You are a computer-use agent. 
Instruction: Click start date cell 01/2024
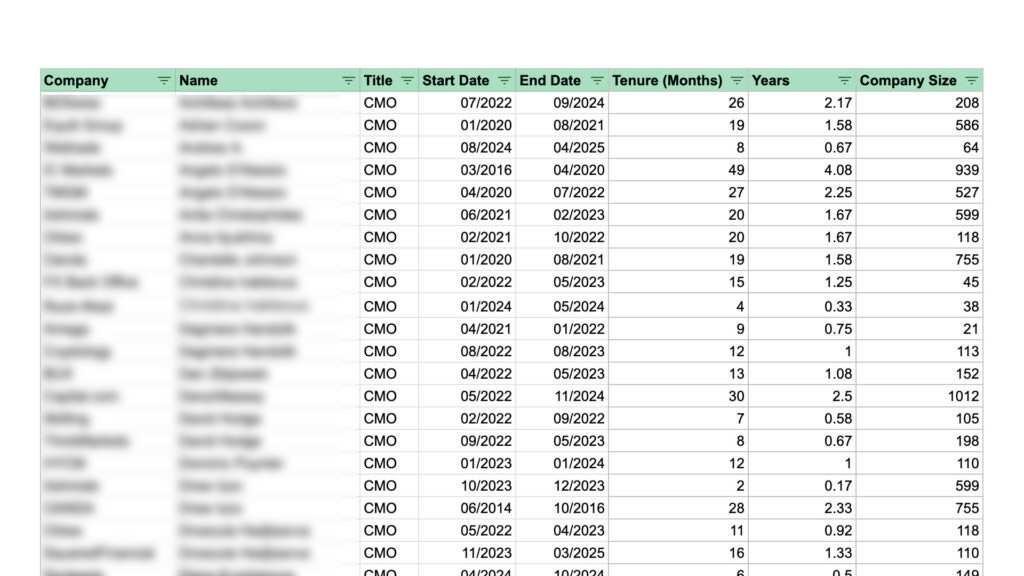coord(467,306)
